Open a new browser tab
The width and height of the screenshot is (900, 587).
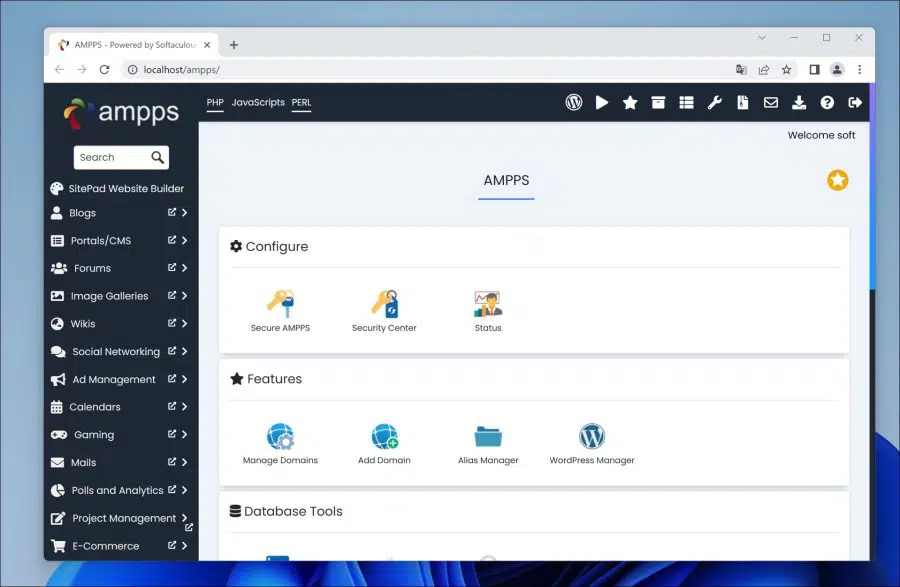point(234,45)
